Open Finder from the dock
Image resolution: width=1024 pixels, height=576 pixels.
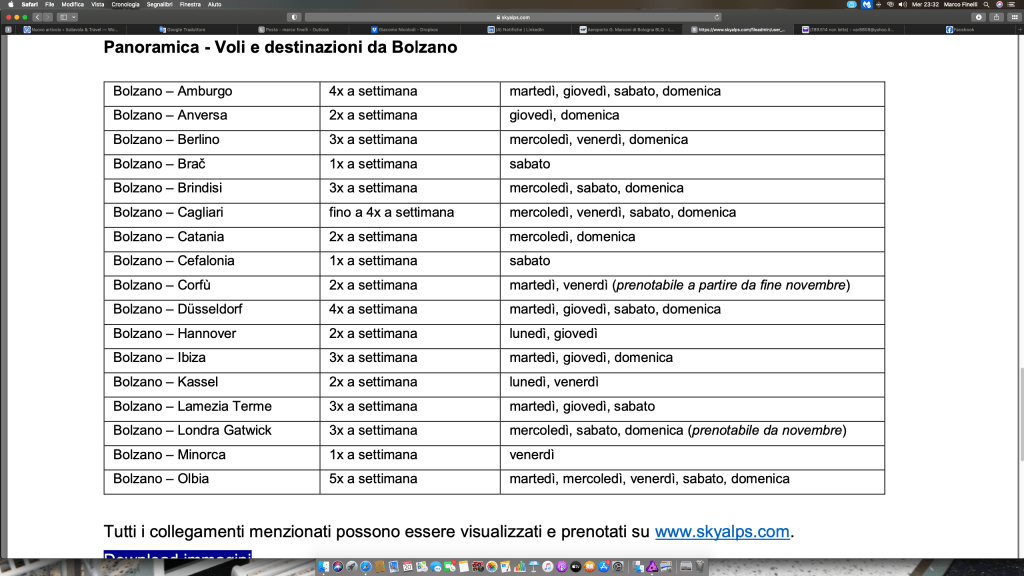[324, 567]
